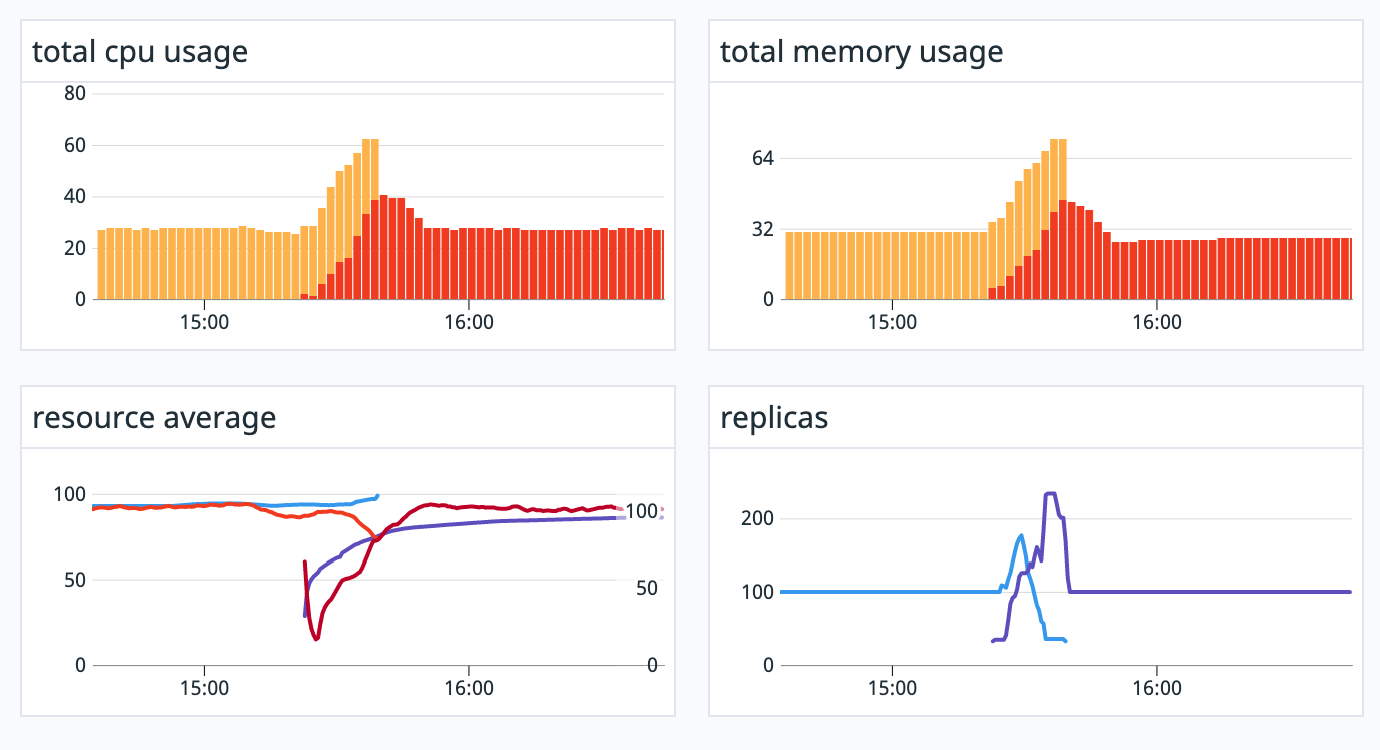Open the "resource average" panel title
1380x750 pixels.
[x=154, y=418]
